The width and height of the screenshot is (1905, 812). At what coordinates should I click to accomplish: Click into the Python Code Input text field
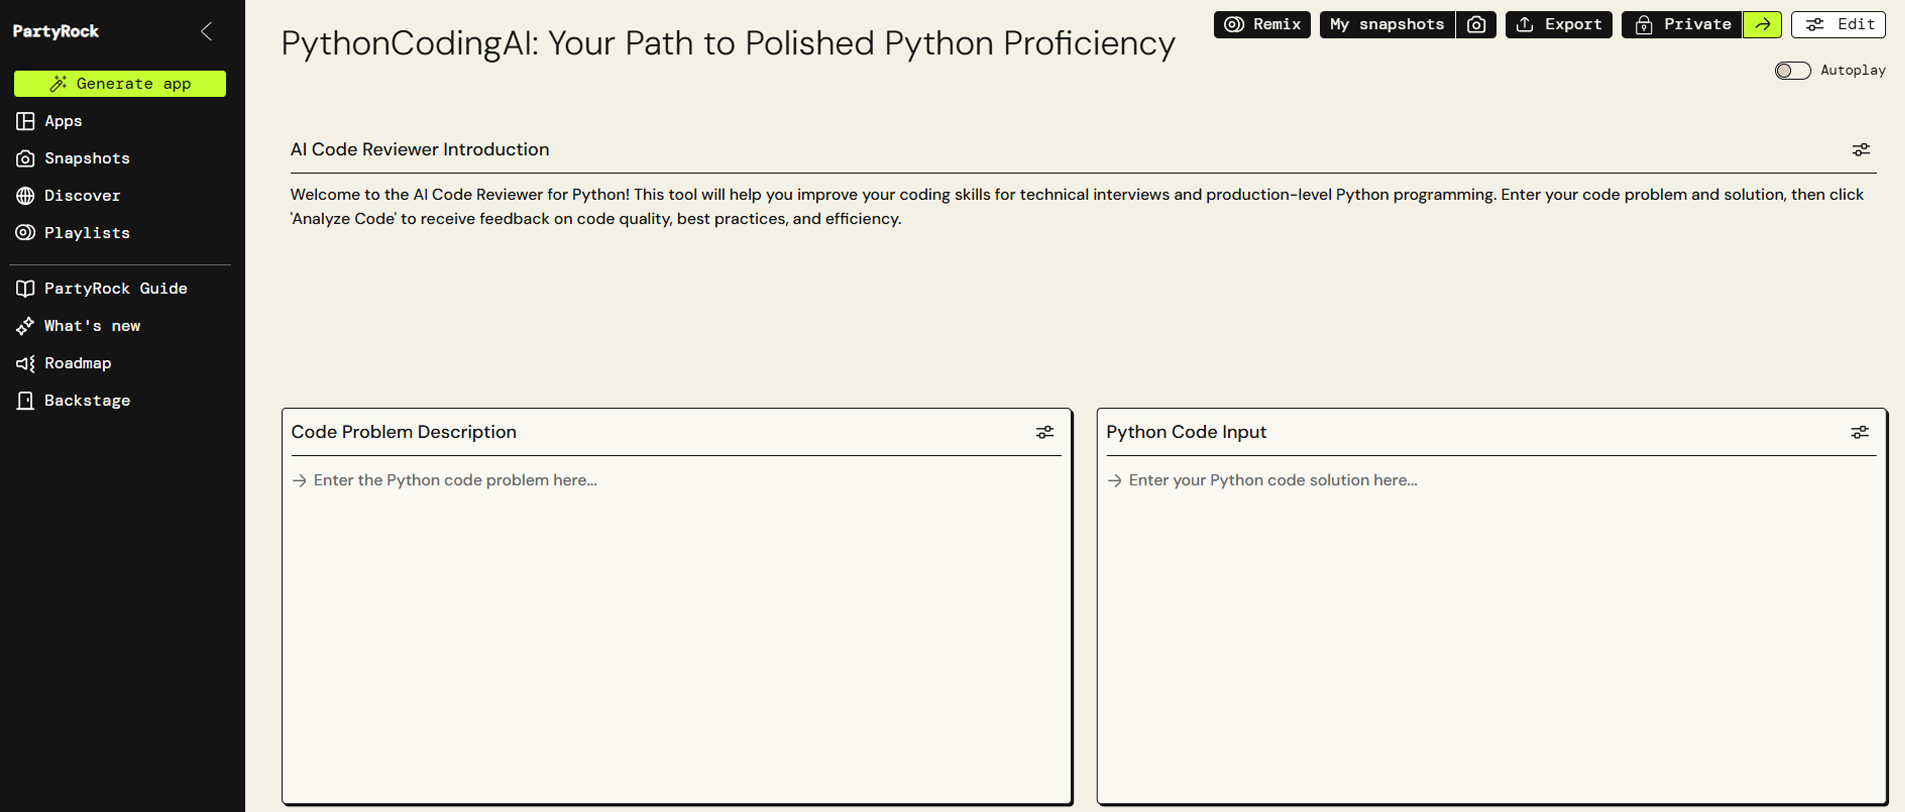point(1491,630)
